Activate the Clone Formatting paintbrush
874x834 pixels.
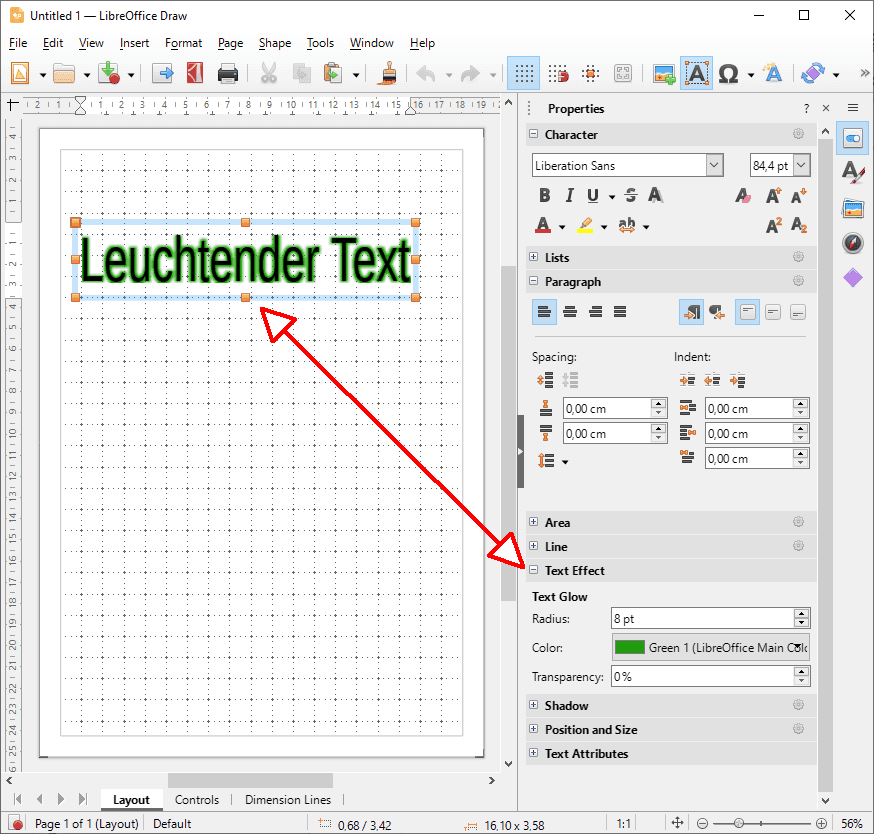(387, 73)
